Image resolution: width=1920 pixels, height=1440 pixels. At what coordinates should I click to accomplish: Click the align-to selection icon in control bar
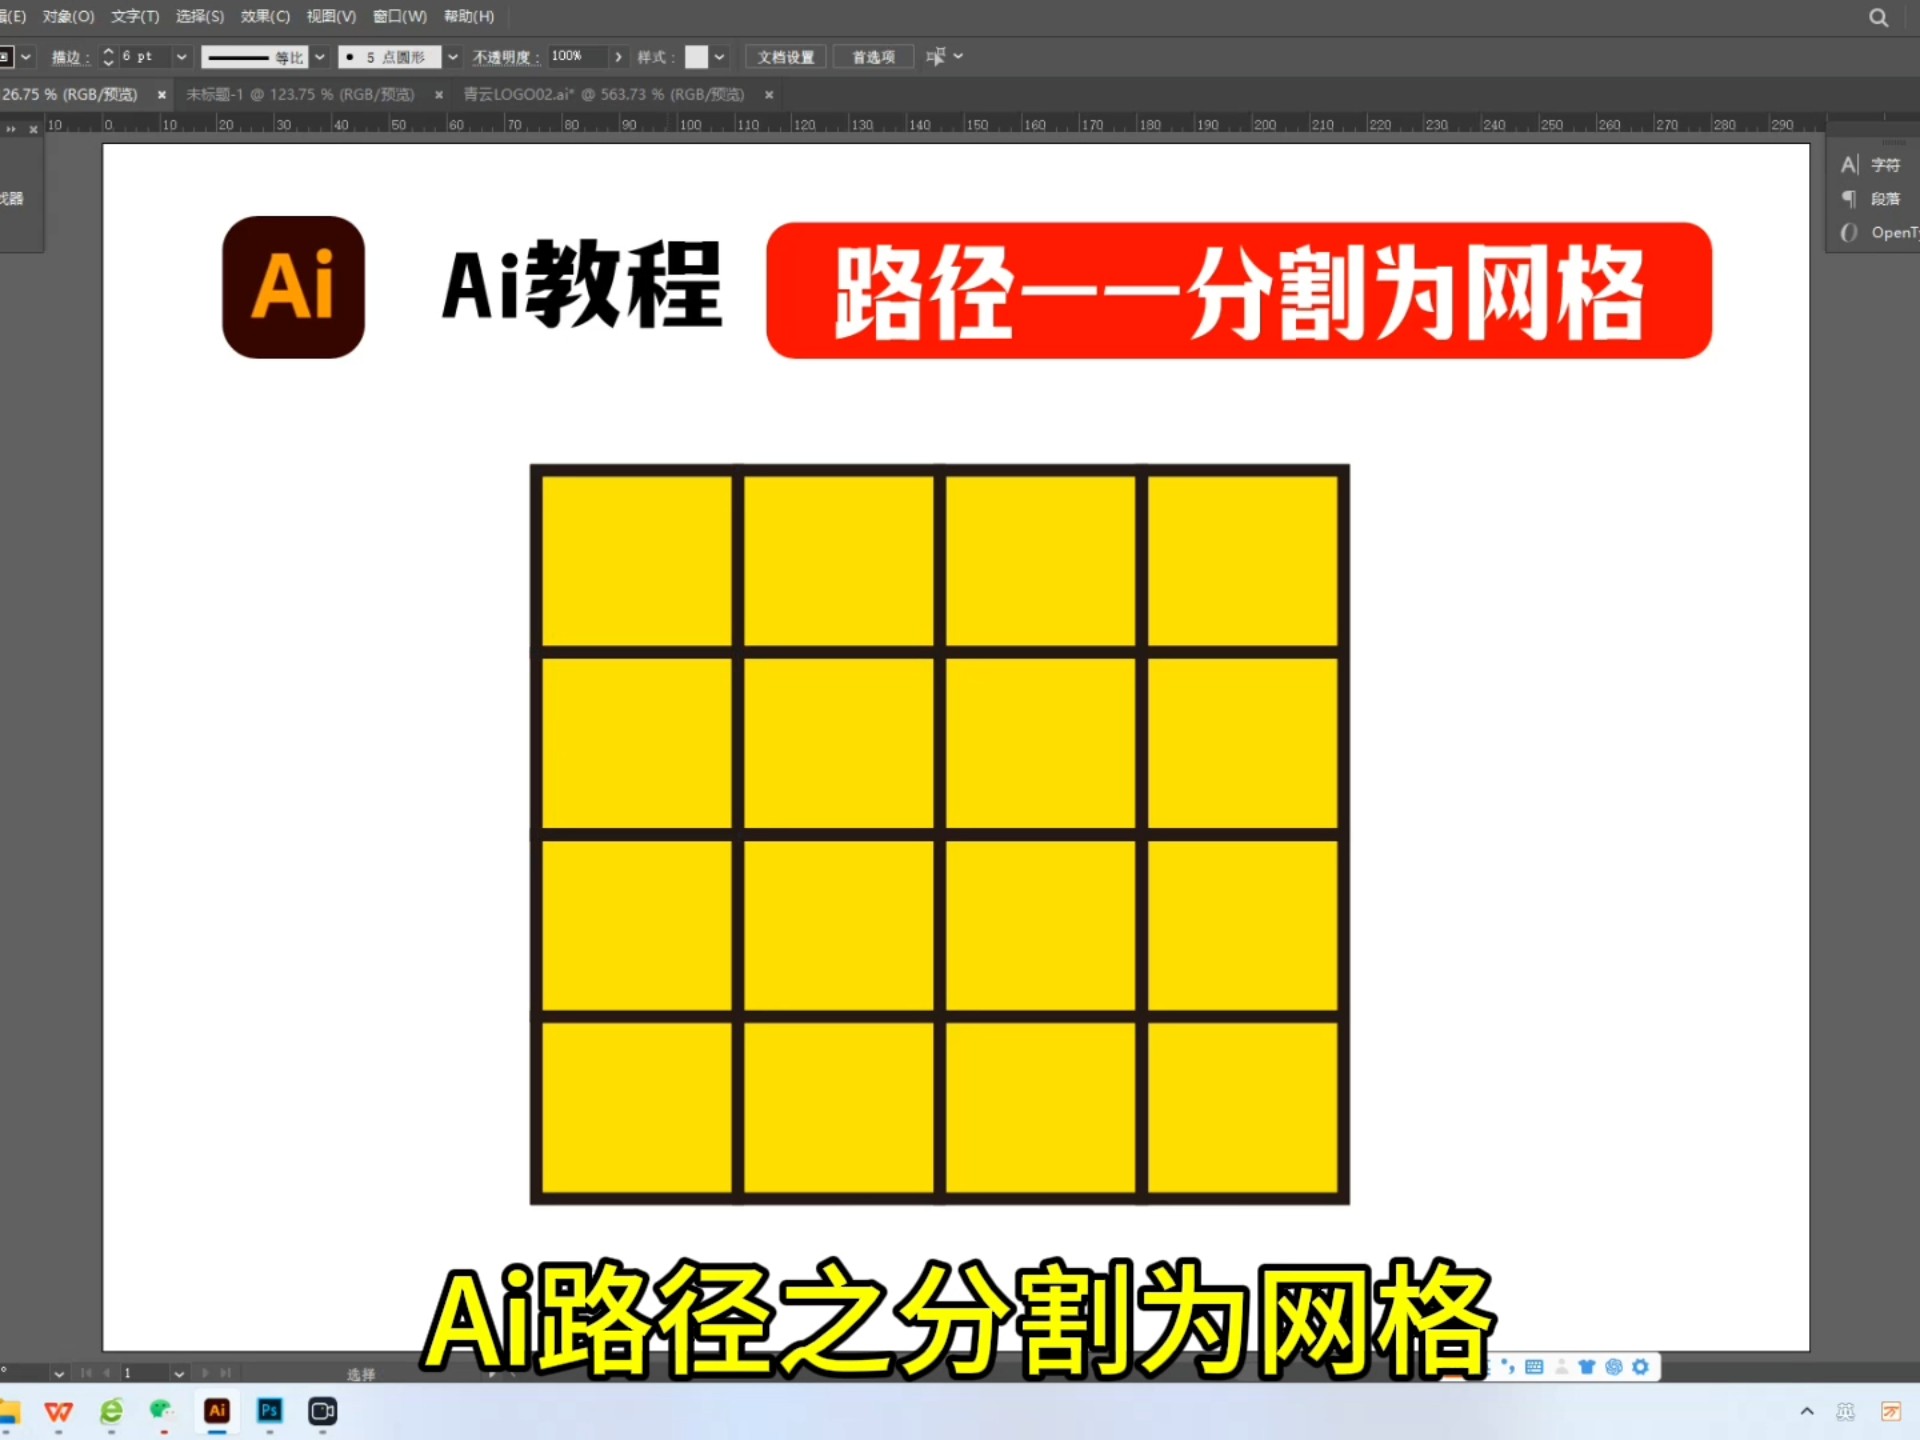(x=935, y=57)
